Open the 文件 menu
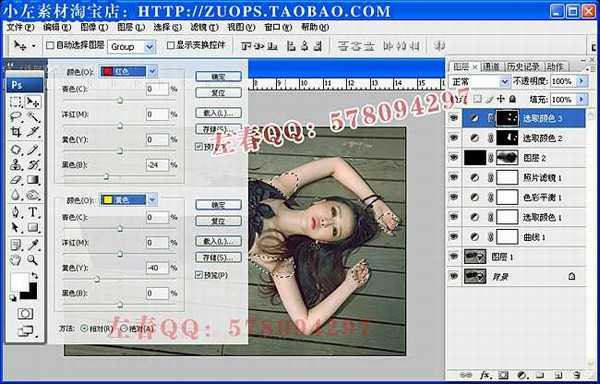The width and height of the screenshot is (600, 384). tap(20, 28)
